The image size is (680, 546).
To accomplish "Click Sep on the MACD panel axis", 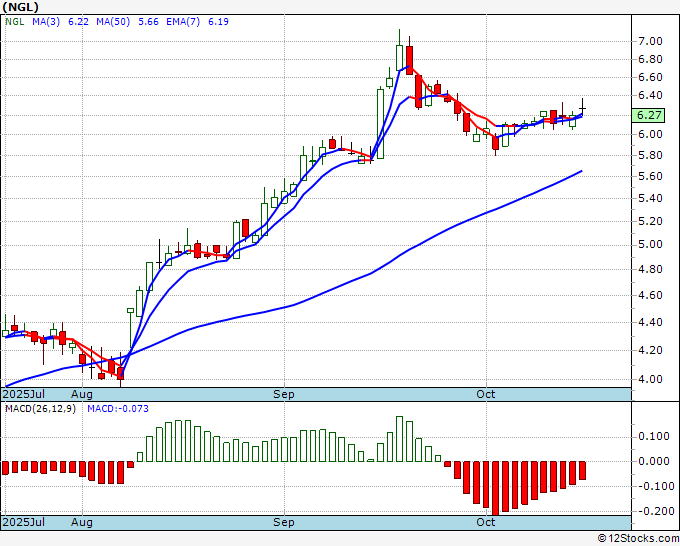I will [x=284, y=522].
